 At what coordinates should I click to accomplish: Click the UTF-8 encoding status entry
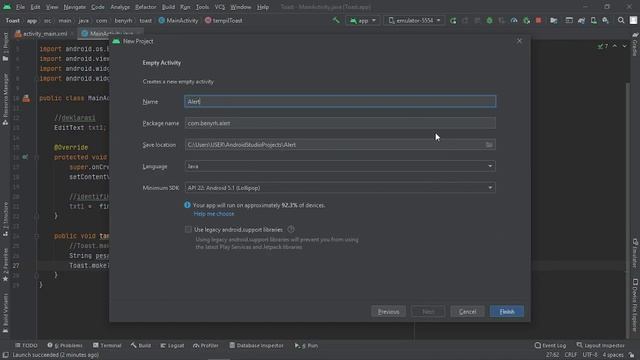589,355
